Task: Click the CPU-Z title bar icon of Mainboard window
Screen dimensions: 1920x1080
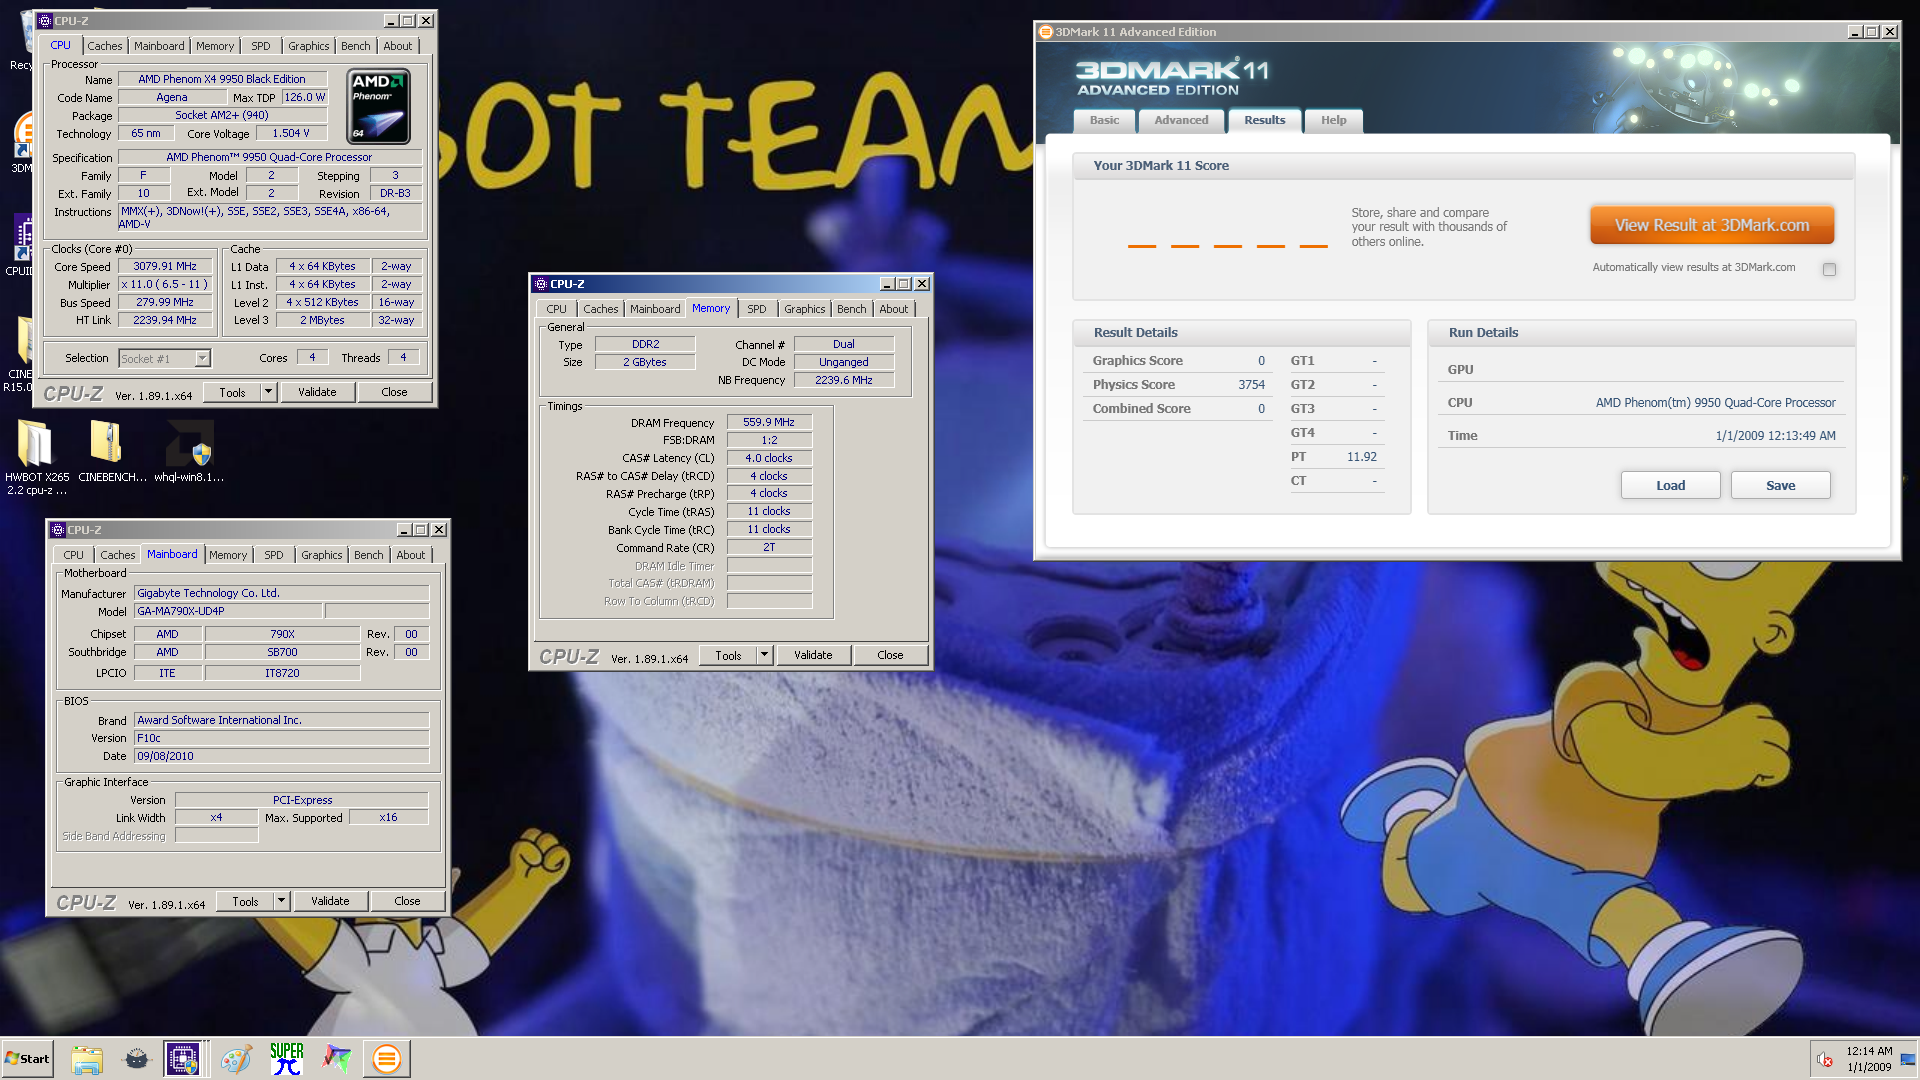Action: (x=58, y=530)
